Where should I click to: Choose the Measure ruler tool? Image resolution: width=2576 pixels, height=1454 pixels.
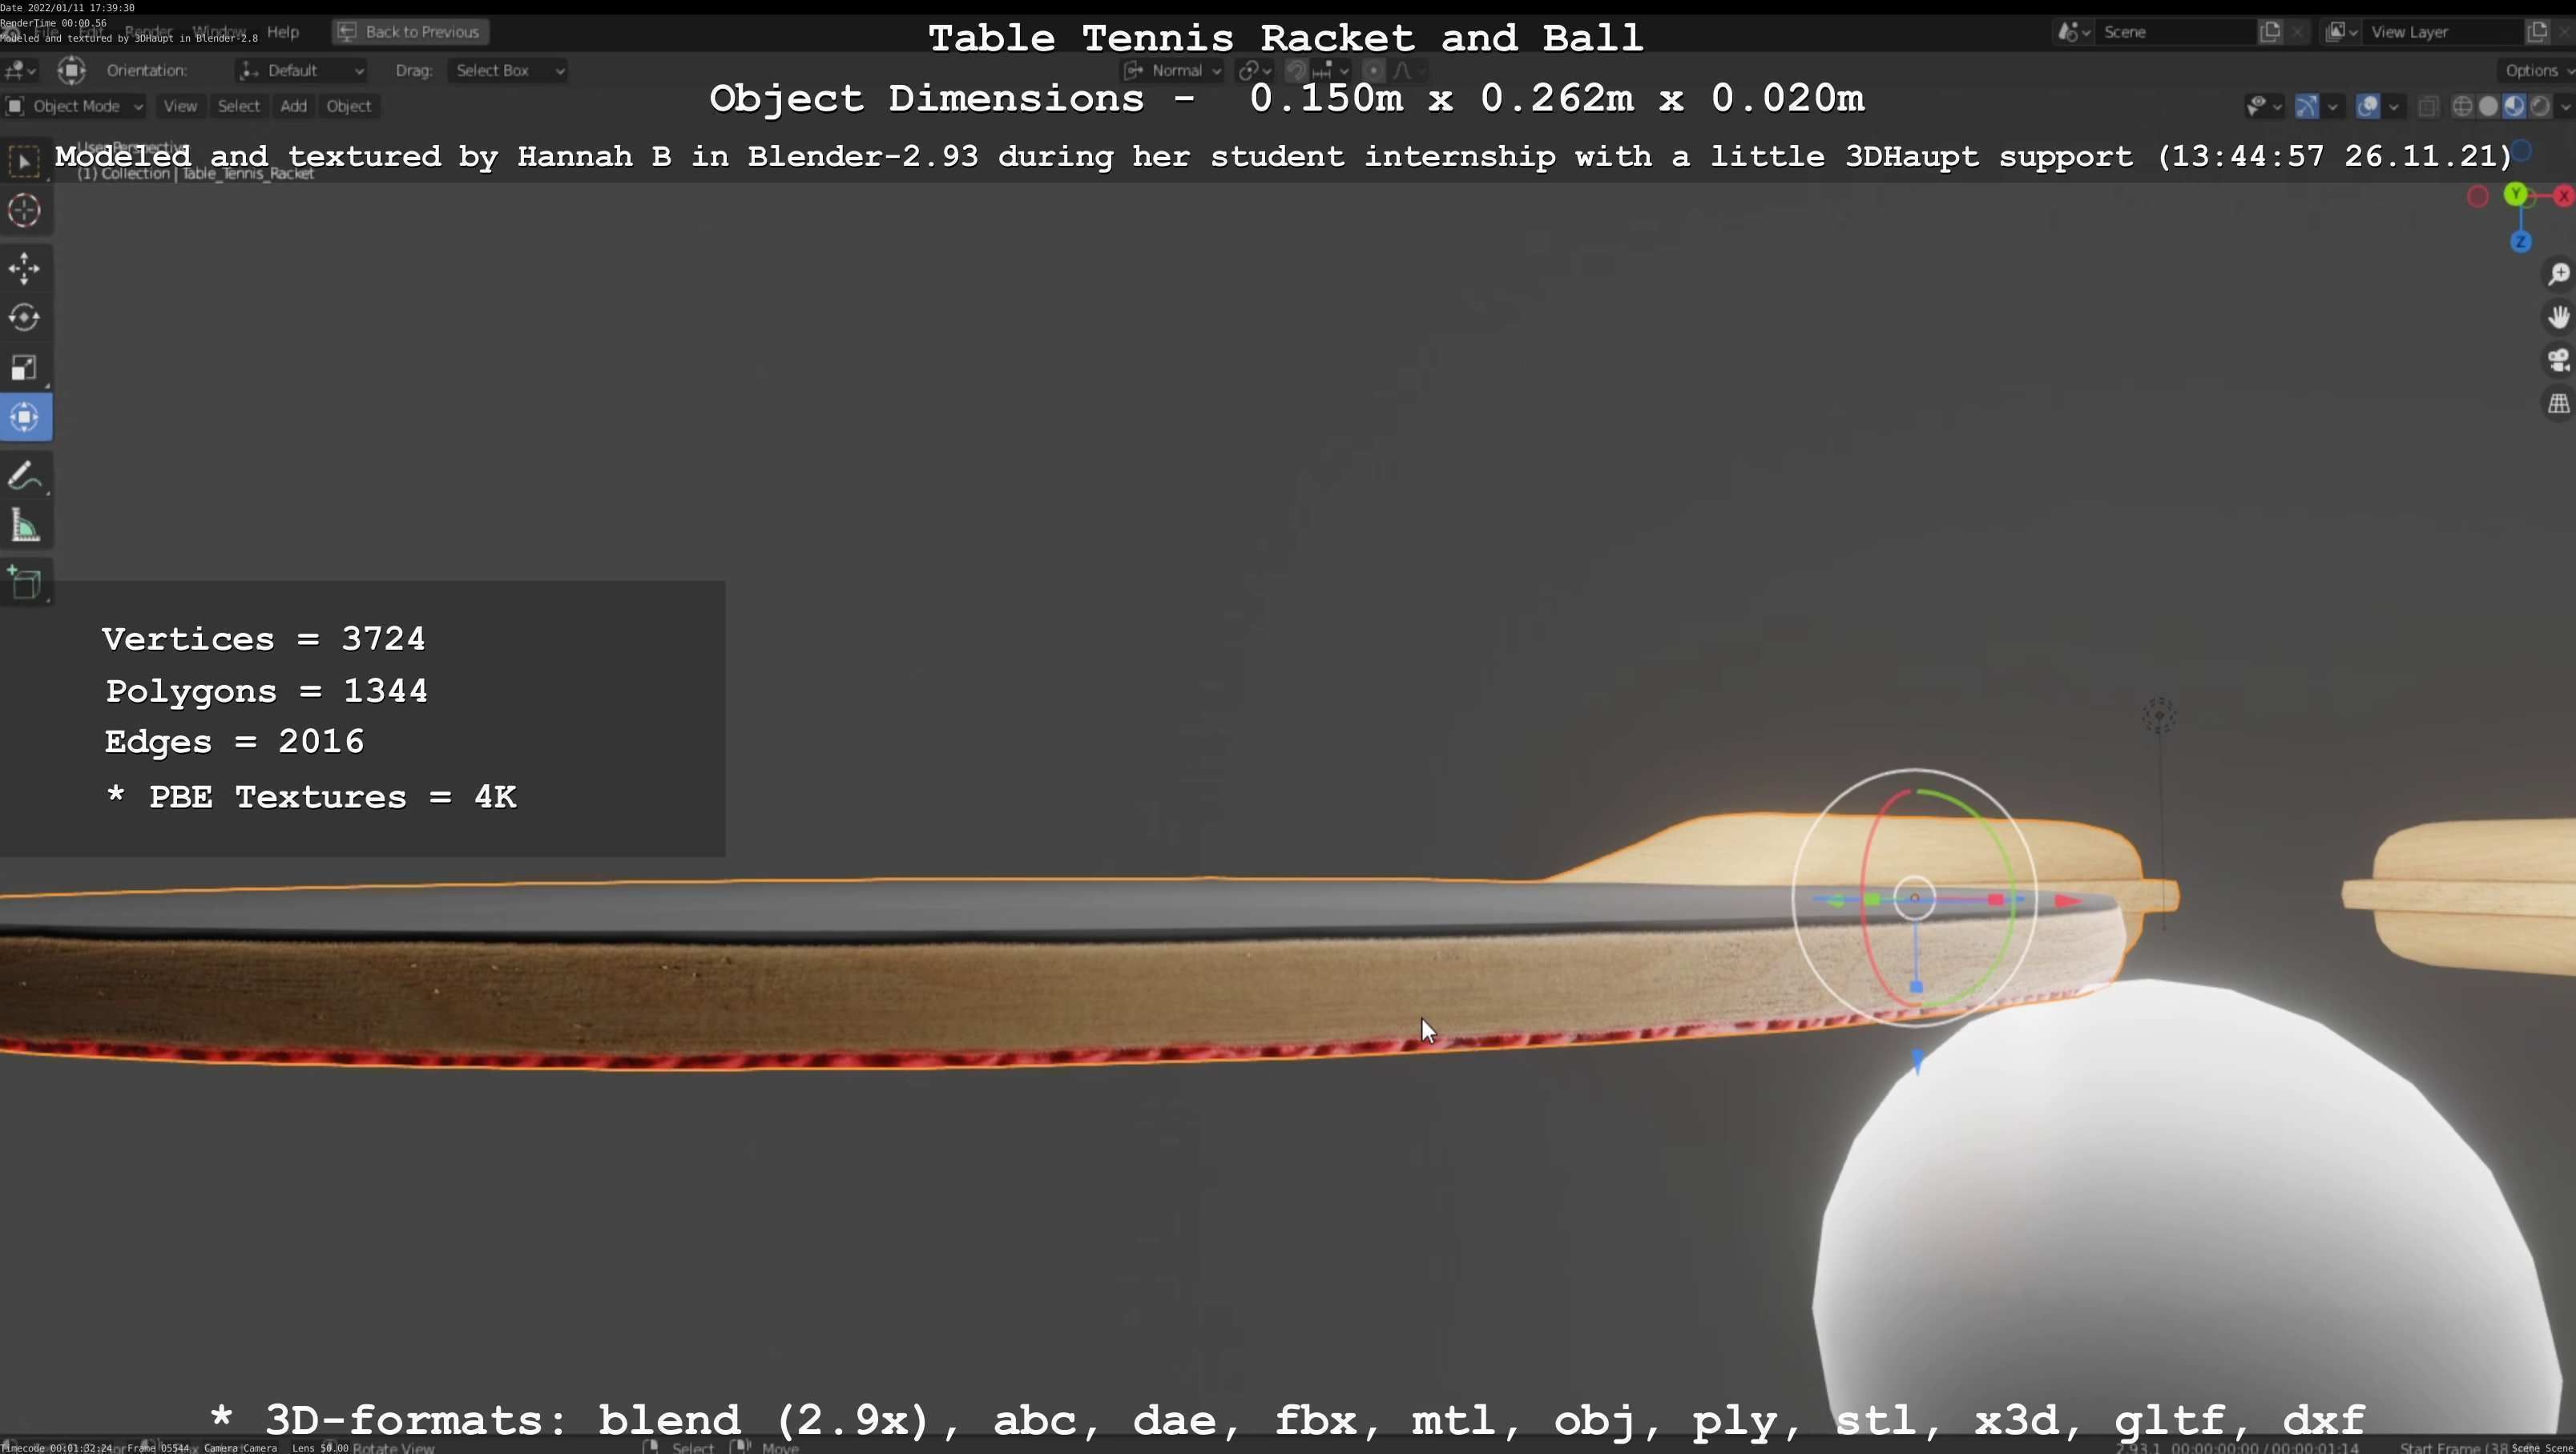[x=25, y=526]
